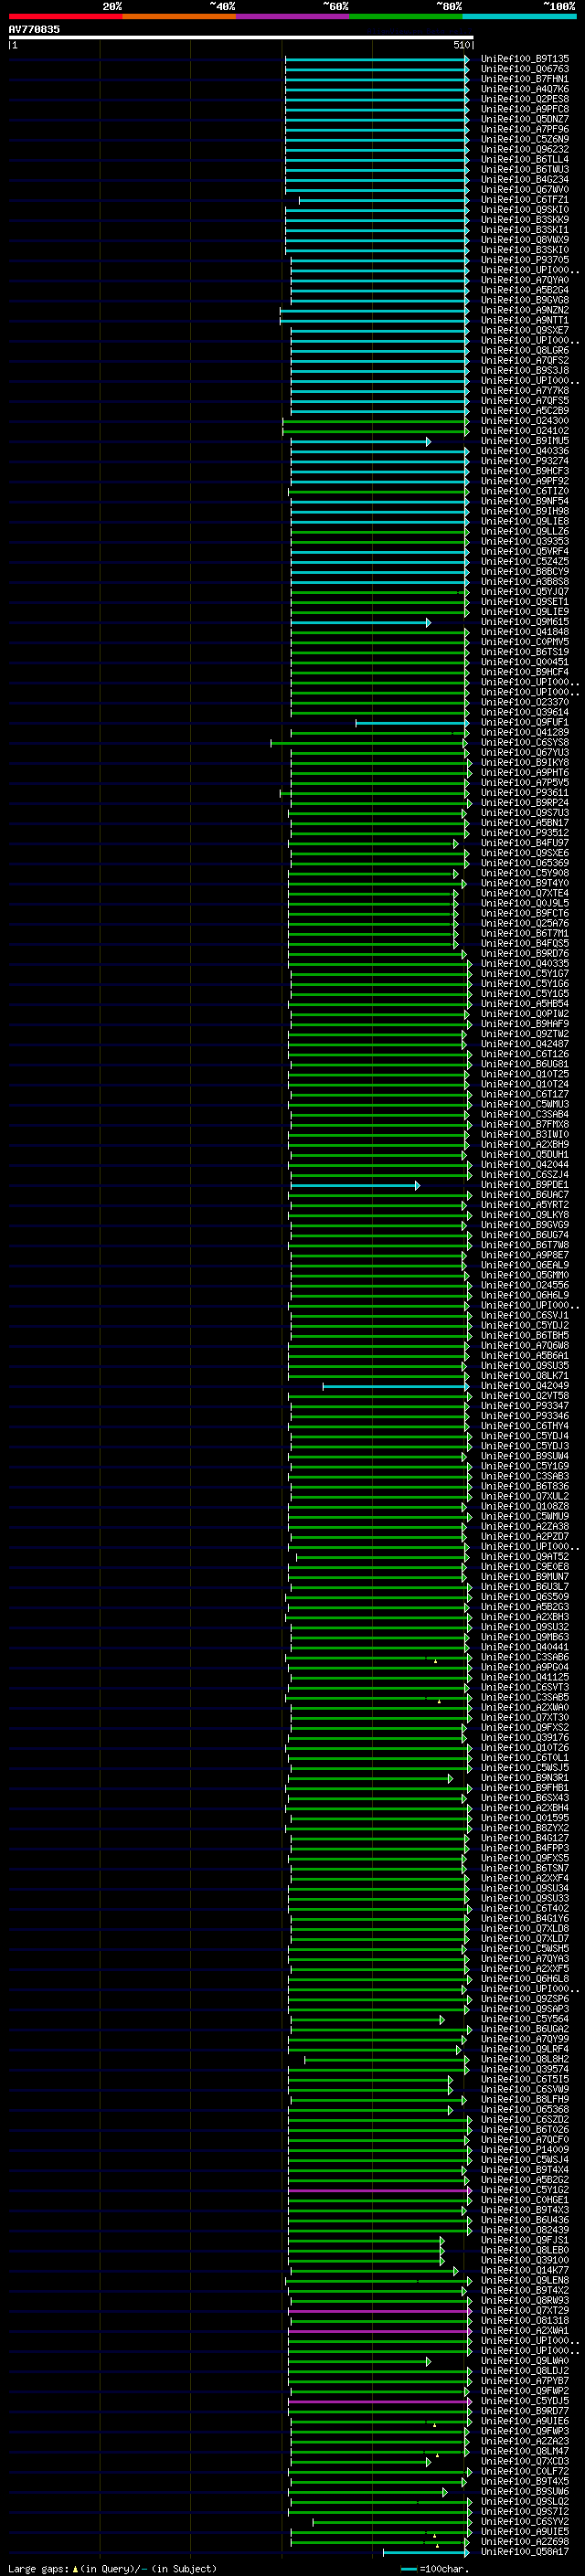Select the UniRef100_Q8VWX9 label
This screenshot has width=585, height=2576.
point(525,240)
